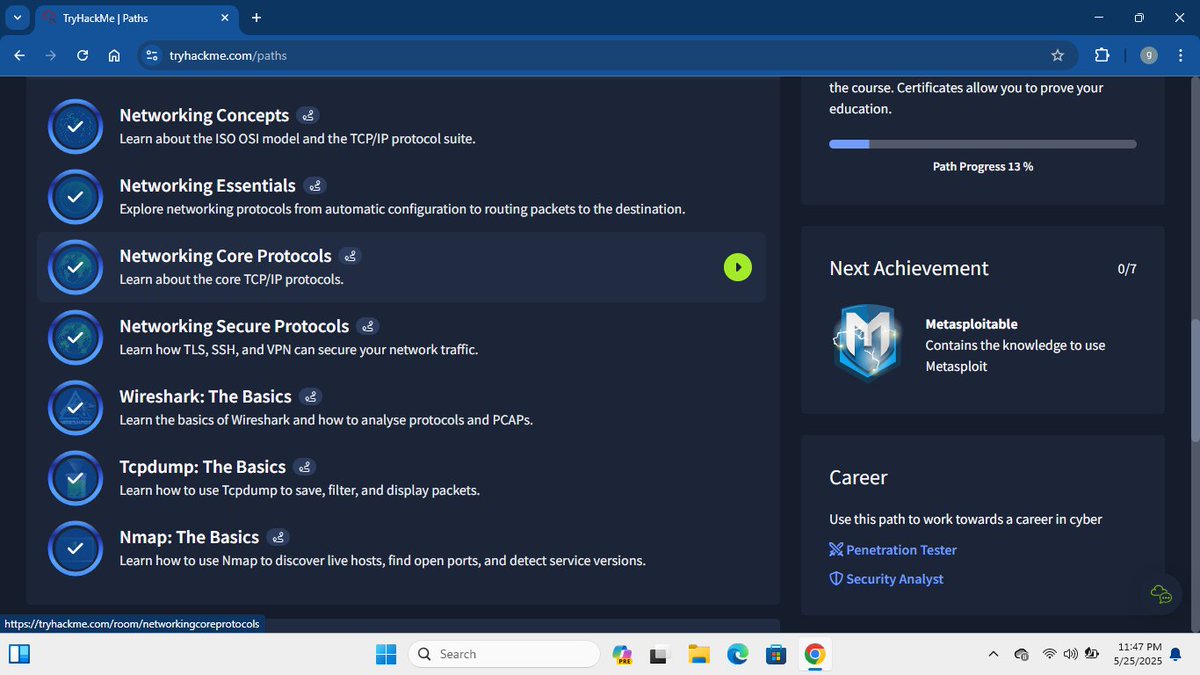
Task: Open the green chat support bubble
Action: point(1161,595)
